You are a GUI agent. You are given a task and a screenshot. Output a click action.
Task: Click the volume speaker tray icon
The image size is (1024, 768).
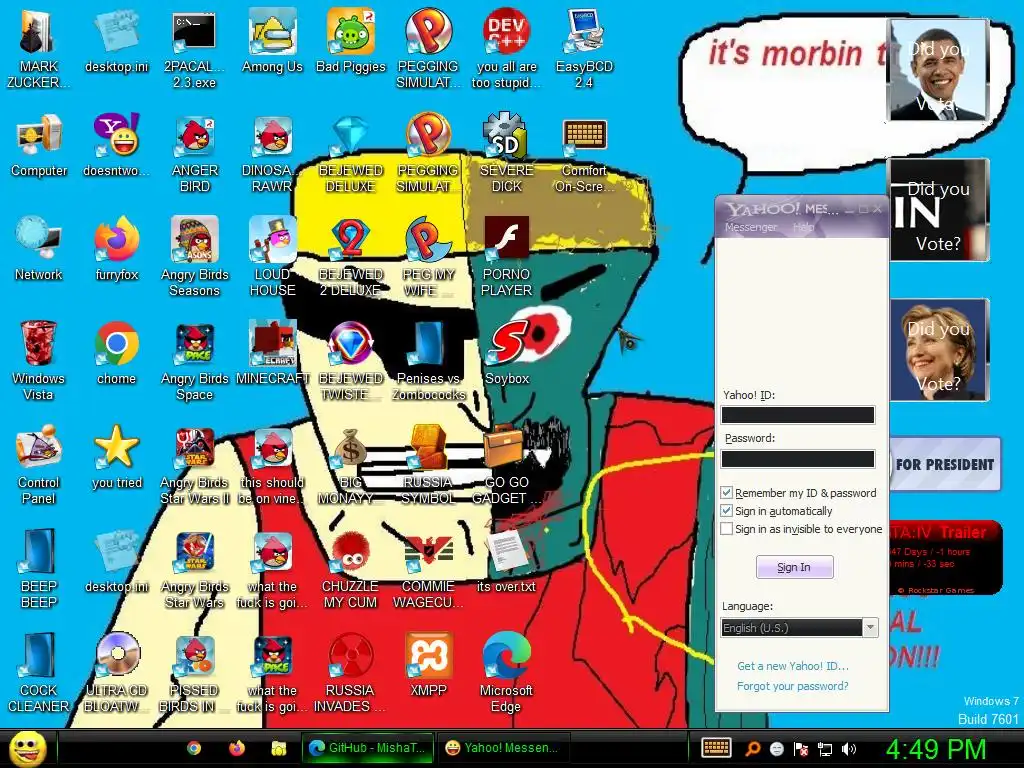[848, 748]
